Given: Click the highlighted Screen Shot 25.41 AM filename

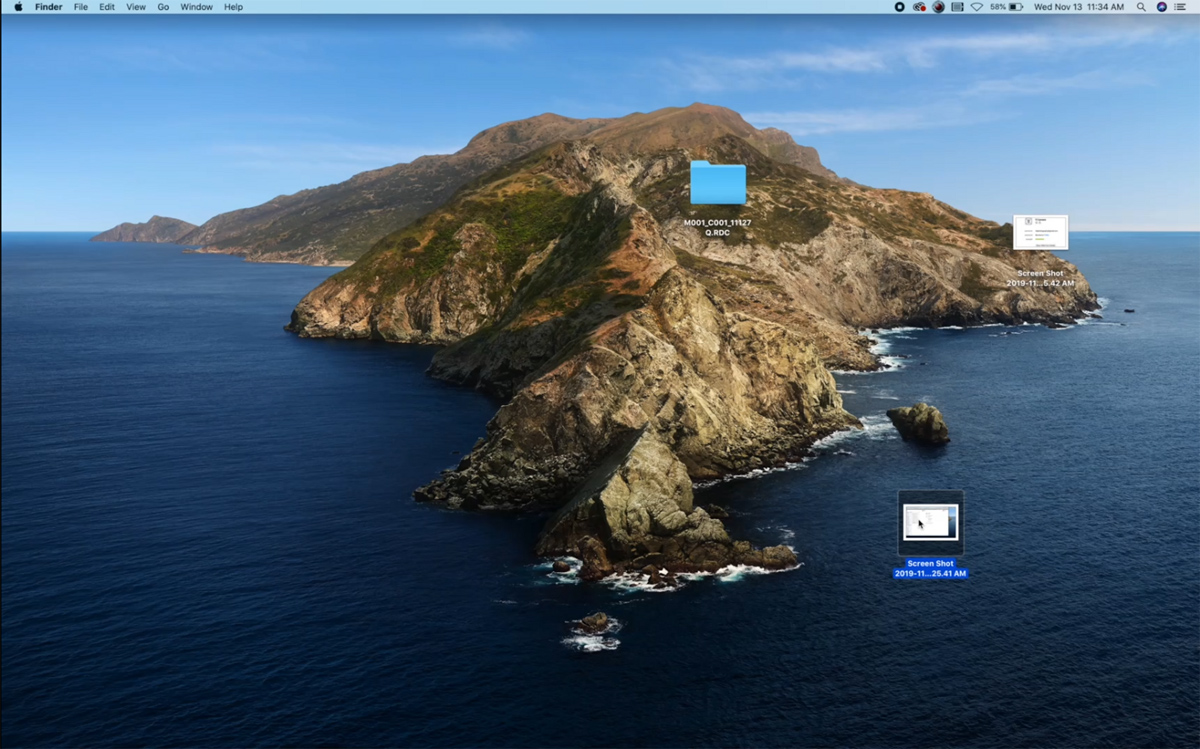Looking at the screenshot, I should (931, 568).
